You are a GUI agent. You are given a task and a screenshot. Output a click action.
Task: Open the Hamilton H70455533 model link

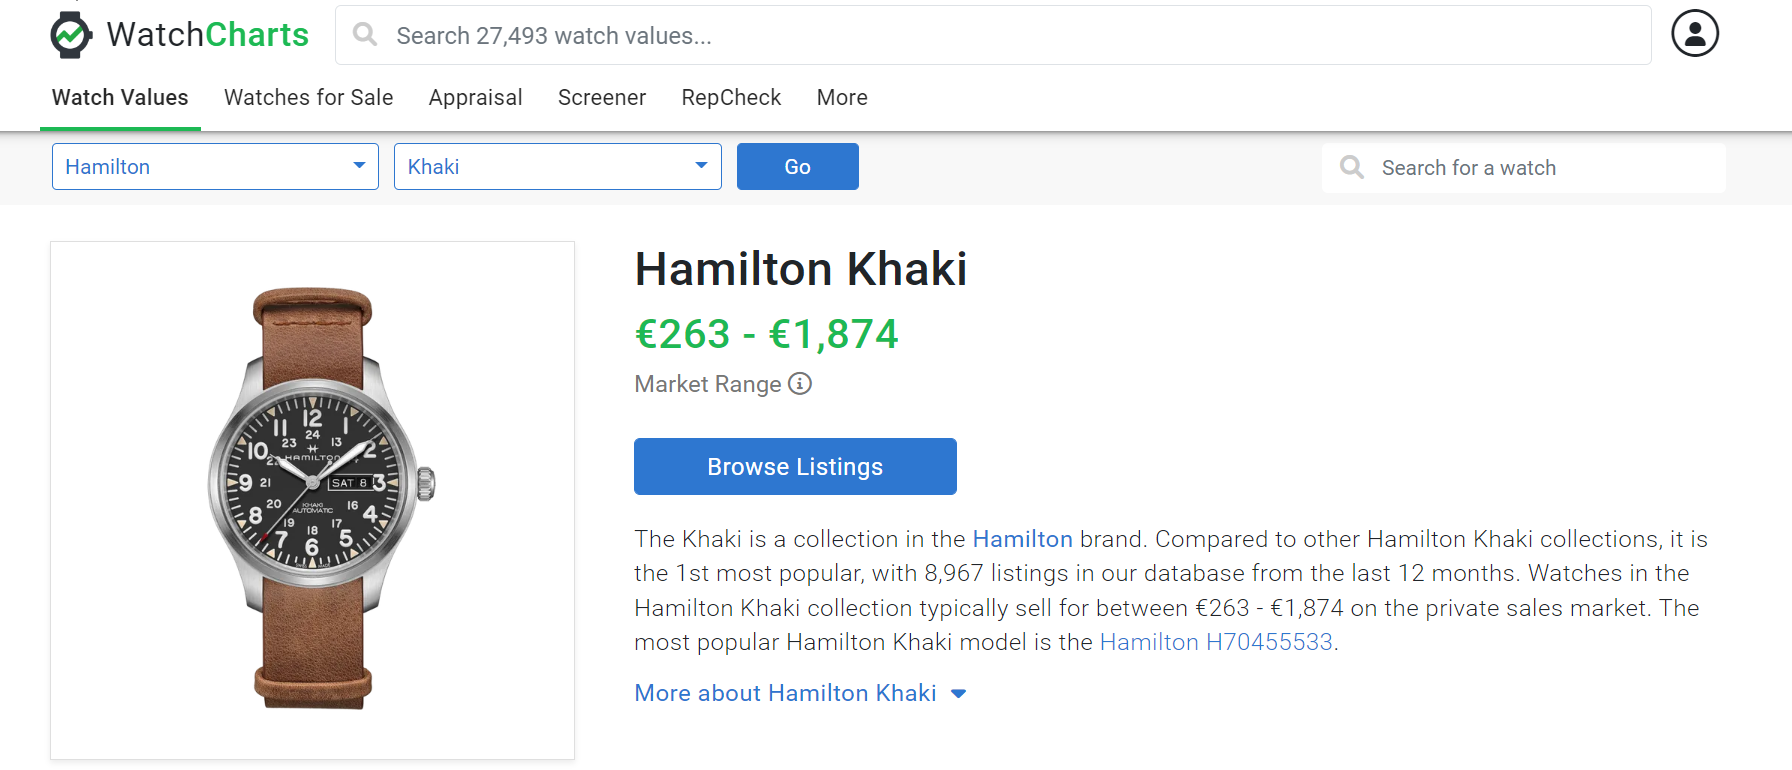[x=1216, y=642]
